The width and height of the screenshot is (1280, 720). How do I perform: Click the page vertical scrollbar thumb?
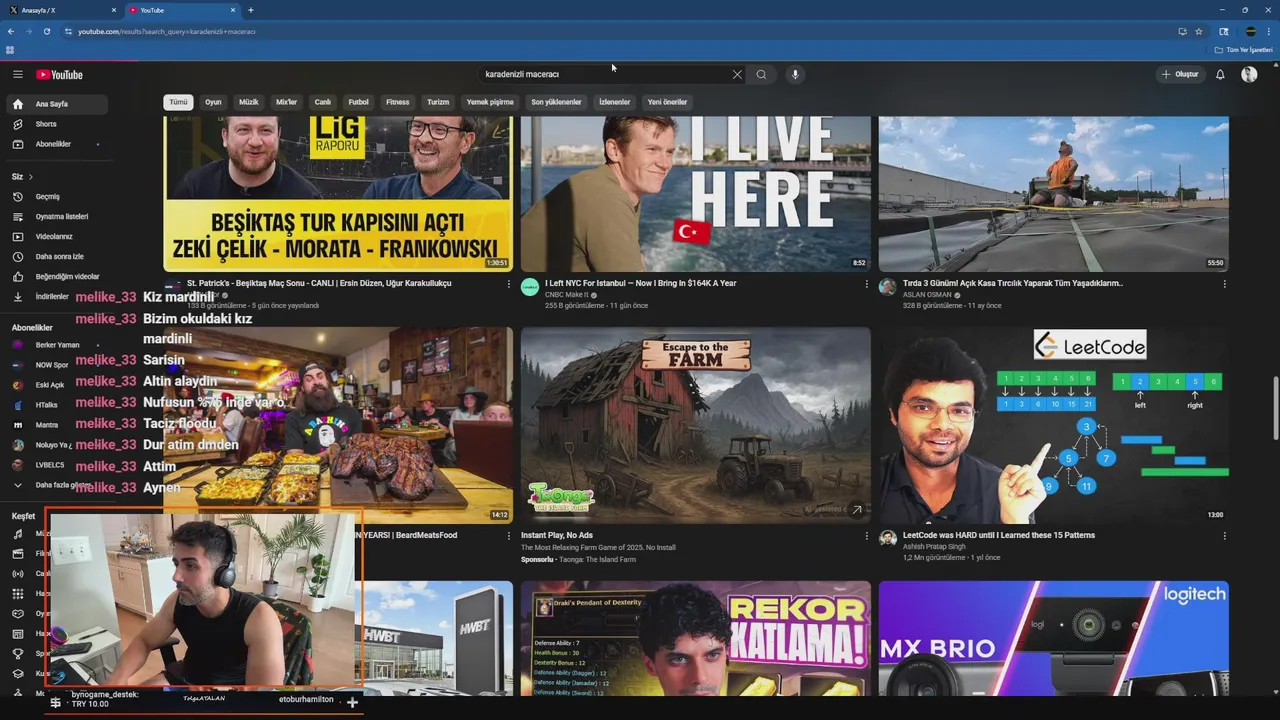point(1275,407)
